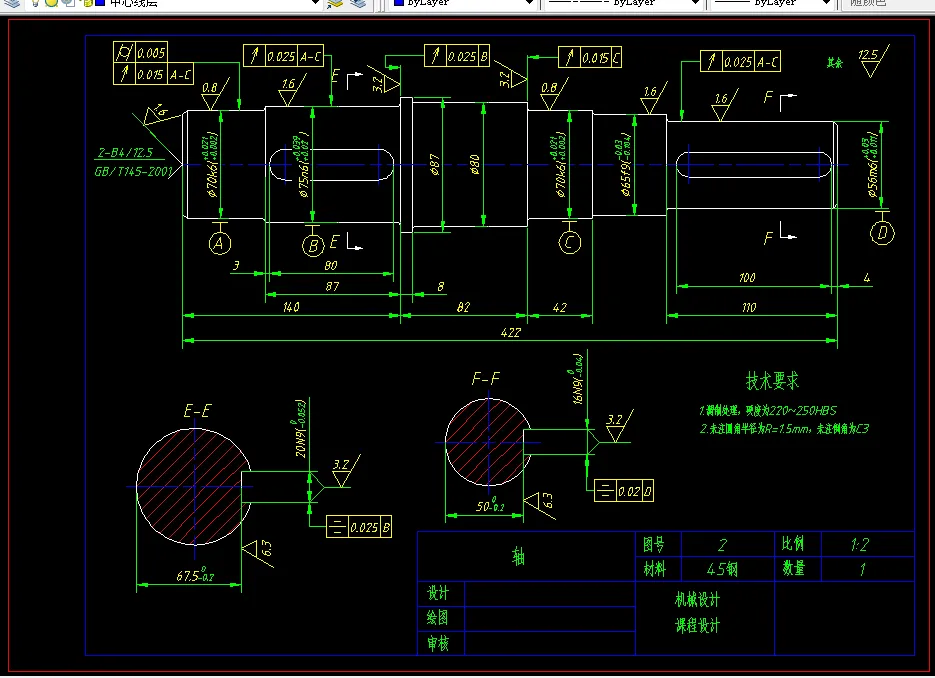Click the F-F section title
Image resolution: width=935 pixels, height=678 pixels.
[x=485, y=379]
